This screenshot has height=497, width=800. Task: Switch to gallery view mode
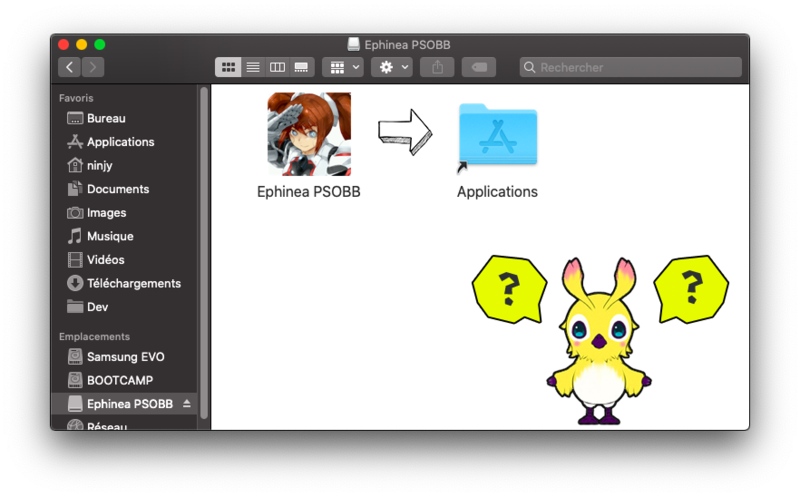[302, 67]
